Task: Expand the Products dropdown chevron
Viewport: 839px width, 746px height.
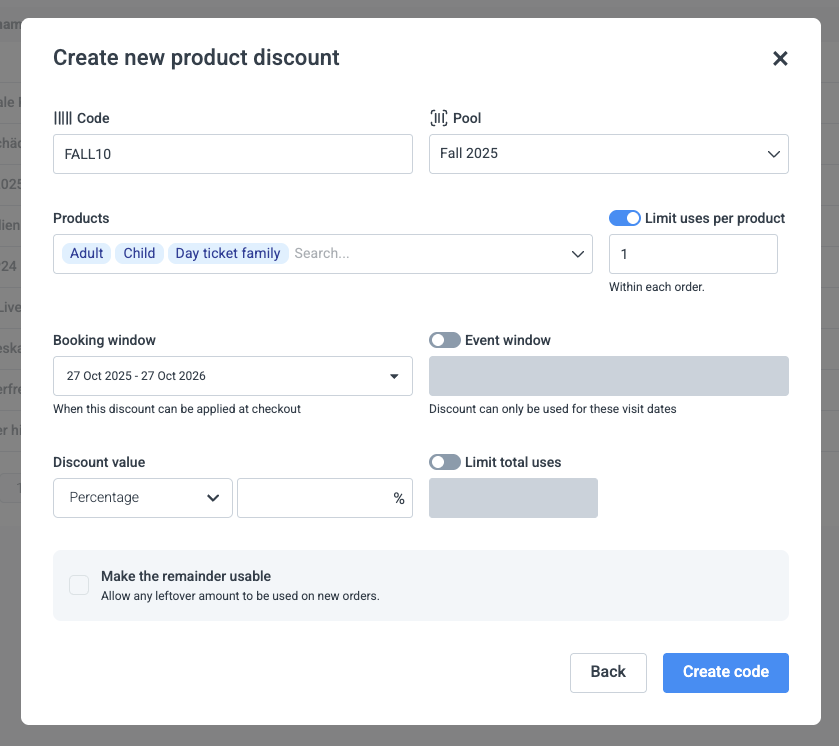Action: tap(578, 254)
